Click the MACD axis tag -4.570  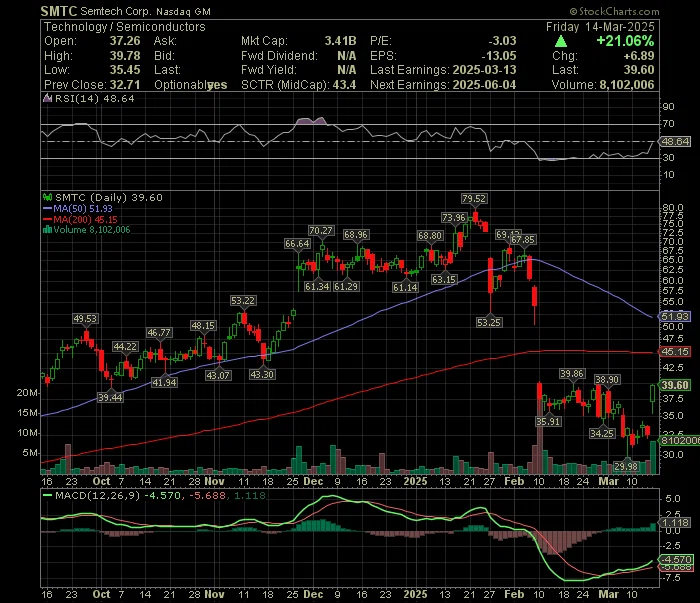coord(677,559)
